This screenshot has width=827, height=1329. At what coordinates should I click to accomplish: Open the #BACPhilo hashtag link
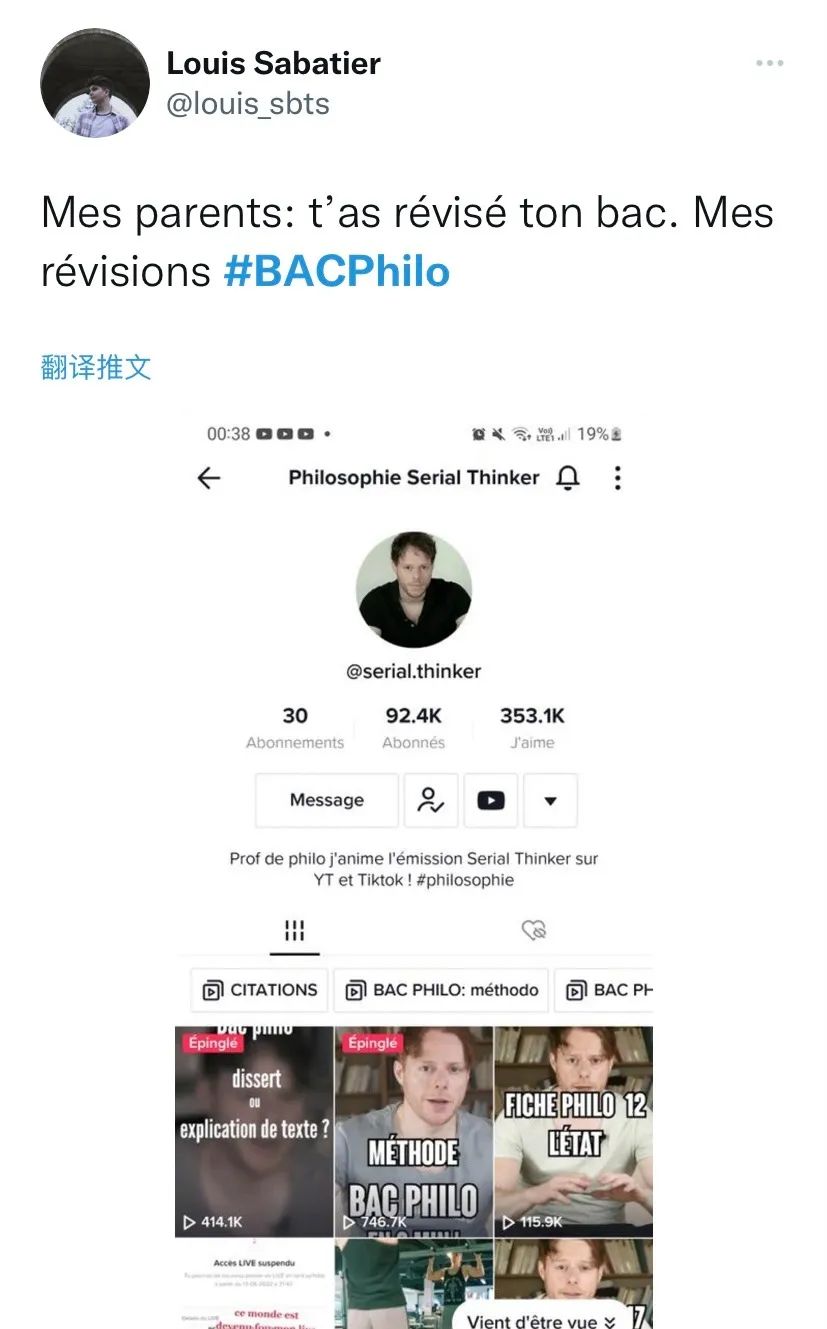click(x=337, y=271)
